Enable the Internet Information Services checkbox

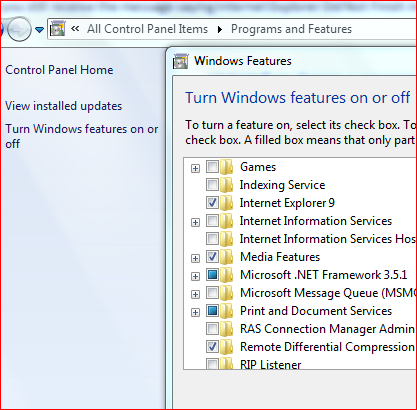coord(212,220)
